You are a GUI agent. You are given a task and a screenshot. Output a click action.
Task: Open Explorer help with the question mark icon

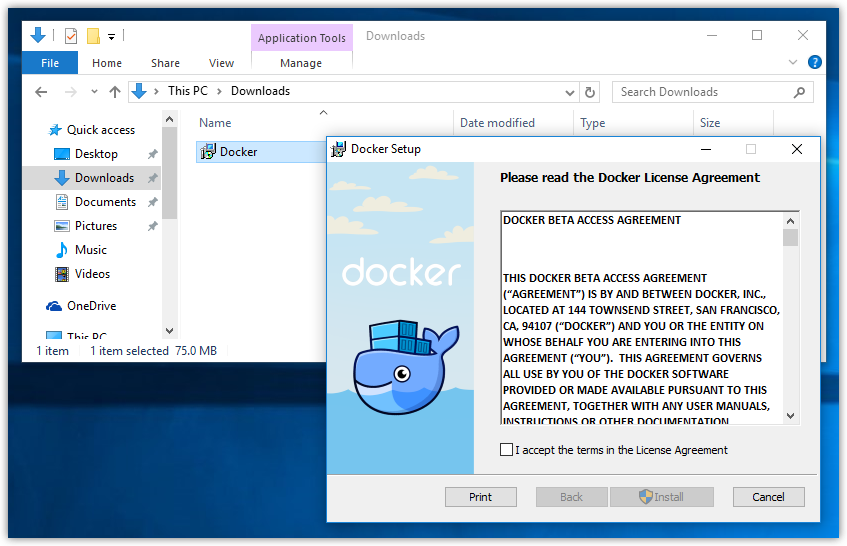click(815, 62)
